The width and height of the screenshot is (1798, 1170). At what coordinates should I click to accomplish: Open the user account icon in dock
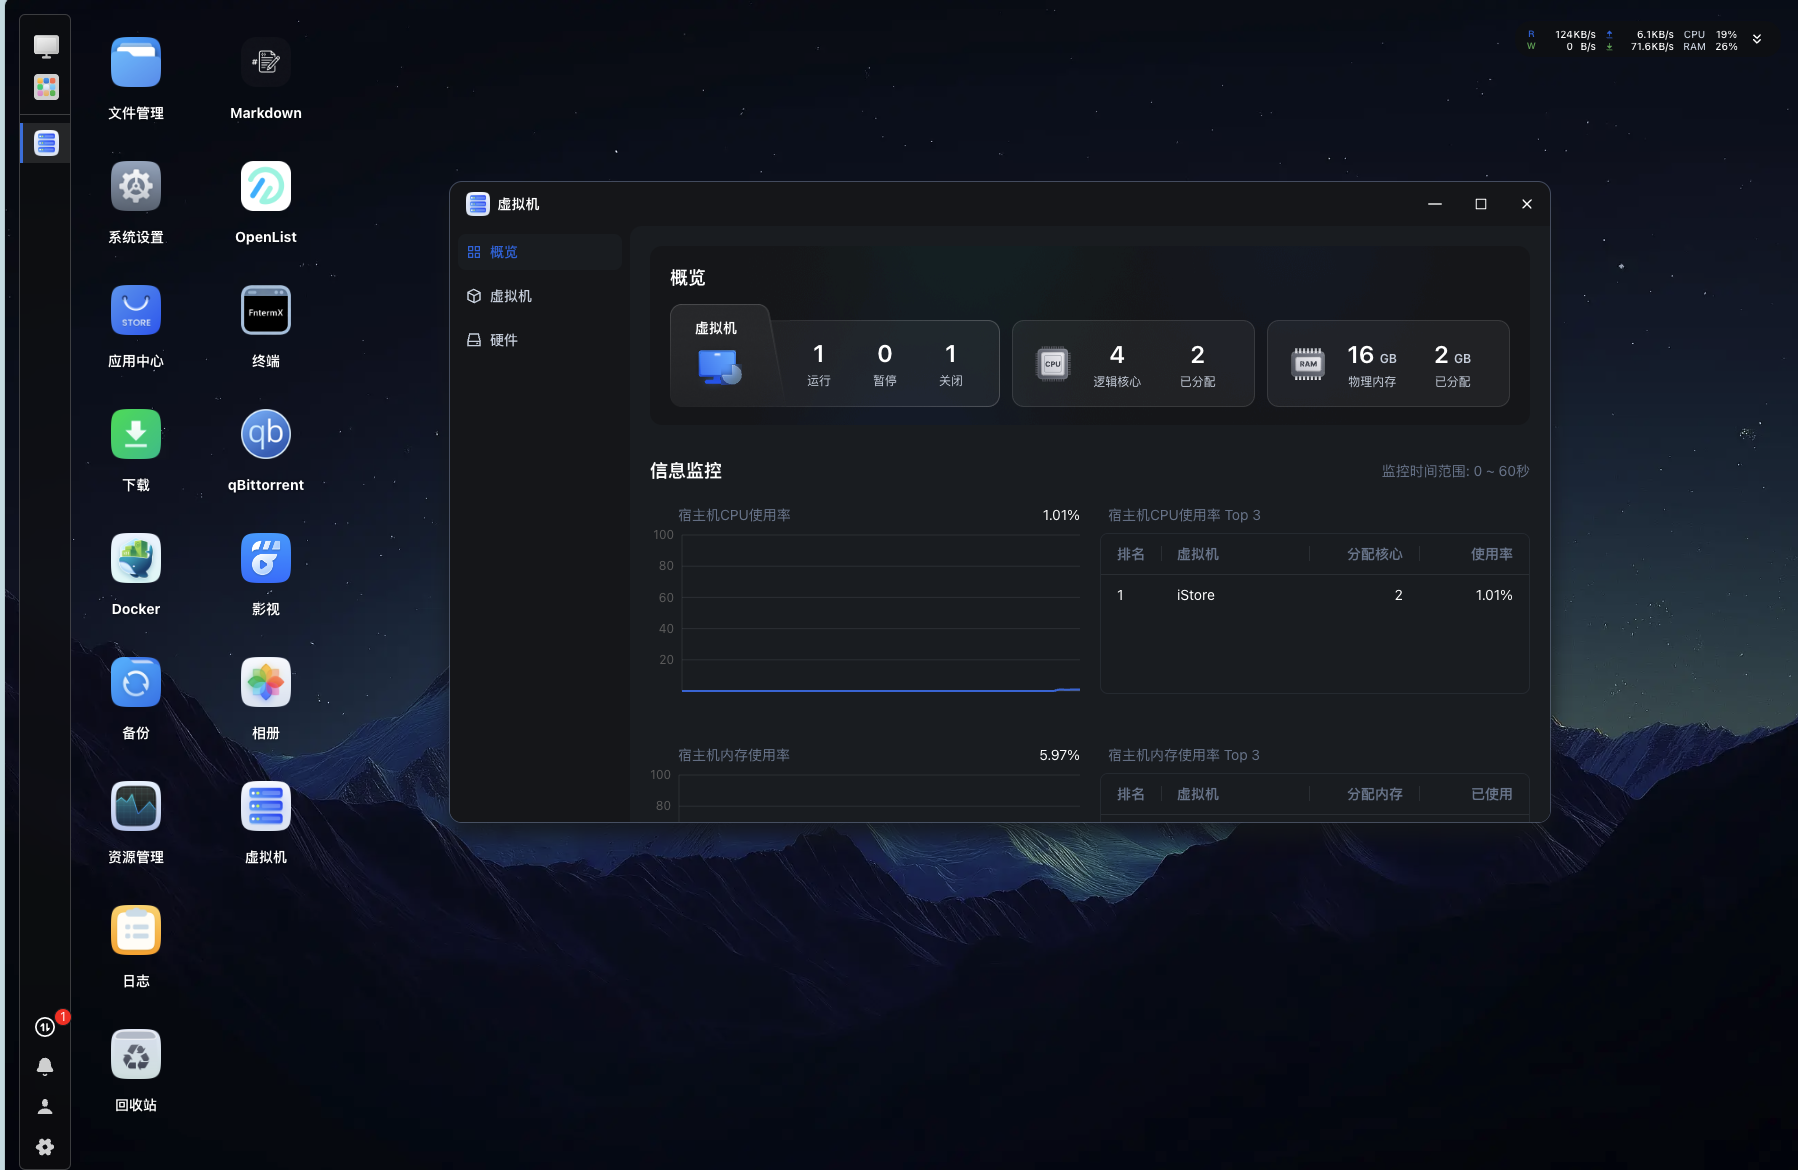pos(45,1107)
